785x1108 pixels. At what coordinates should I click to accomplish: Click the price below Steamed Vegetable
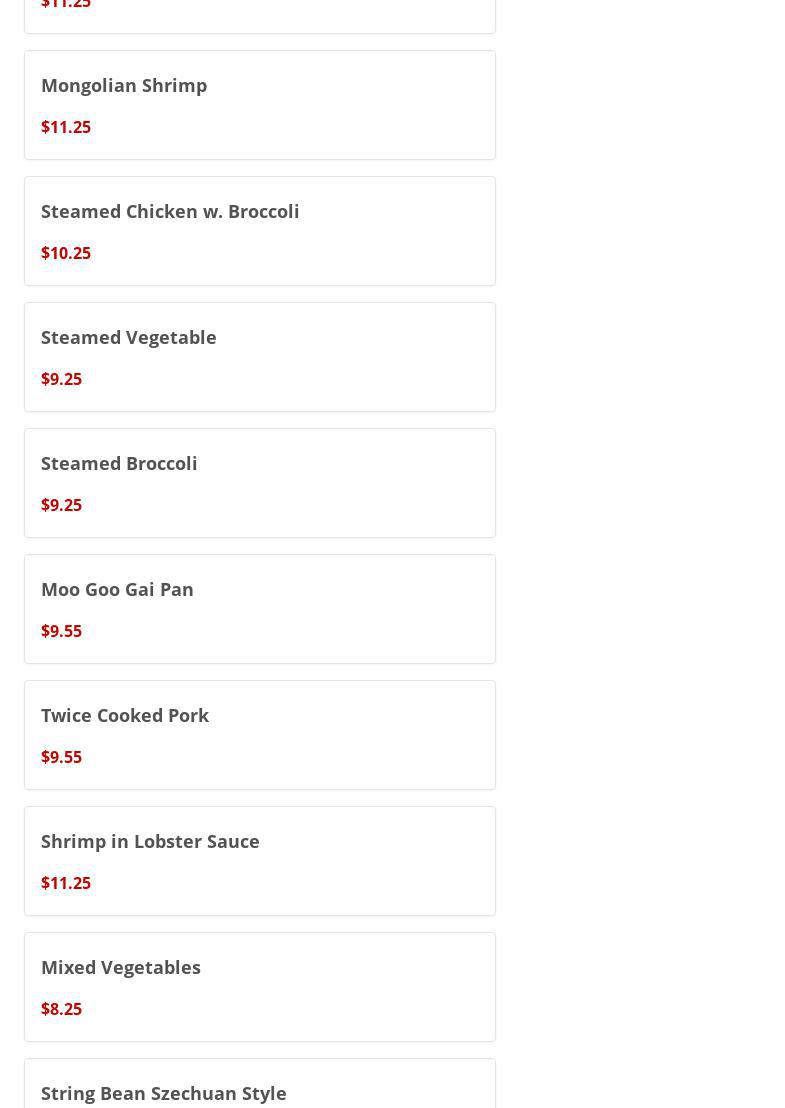61,379
